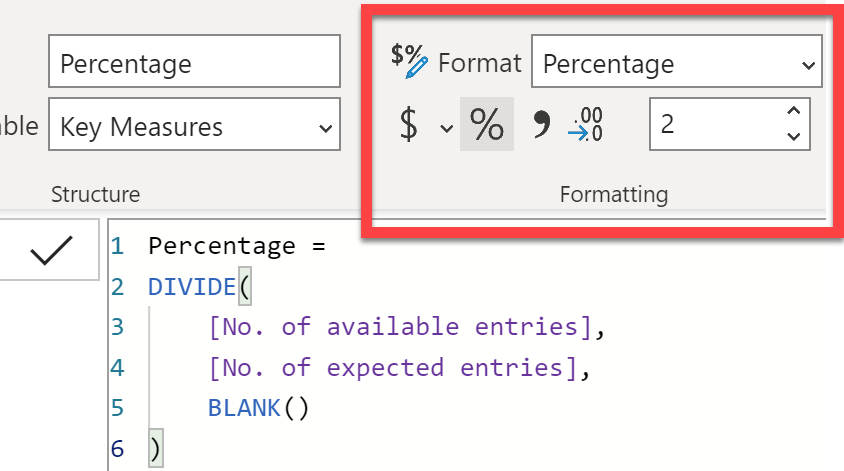Click line number 1 in formula editor

tap(117, 247)
